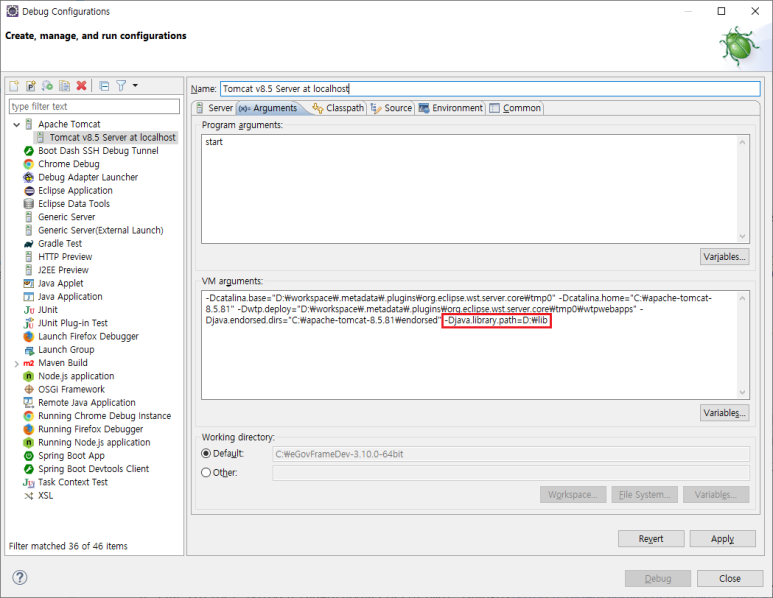Switch to the Environment tab
This screenshot has height=598, width=773.
(451, 108)
